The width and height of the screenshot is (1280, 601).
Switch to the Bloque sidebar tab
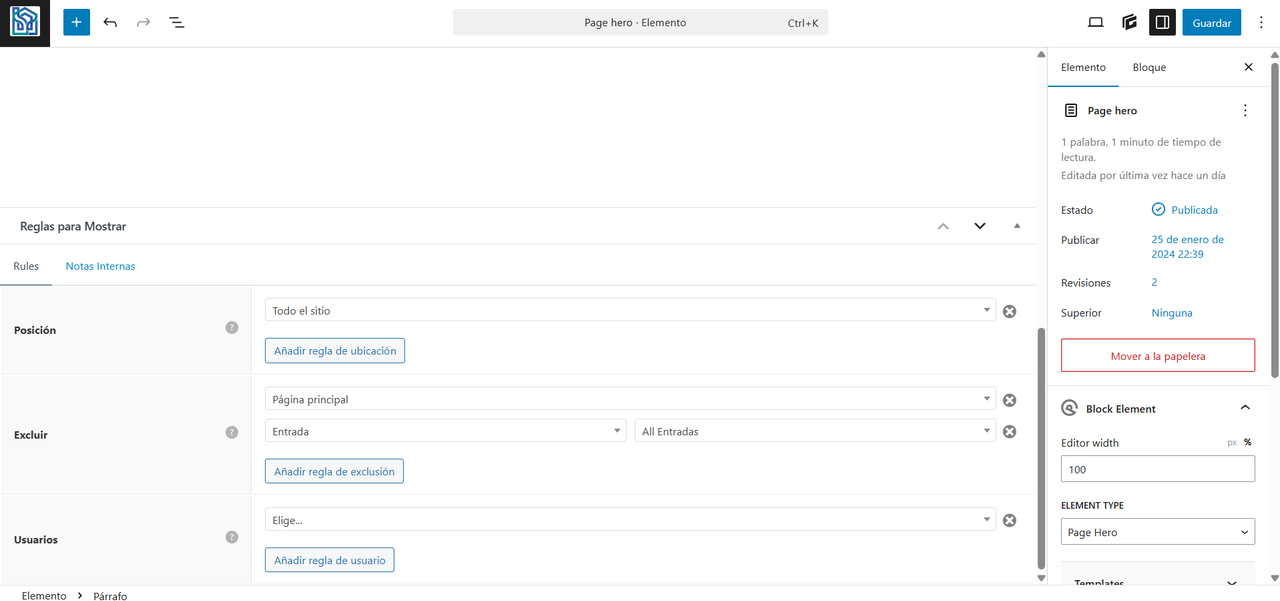tap(1149, 67)
